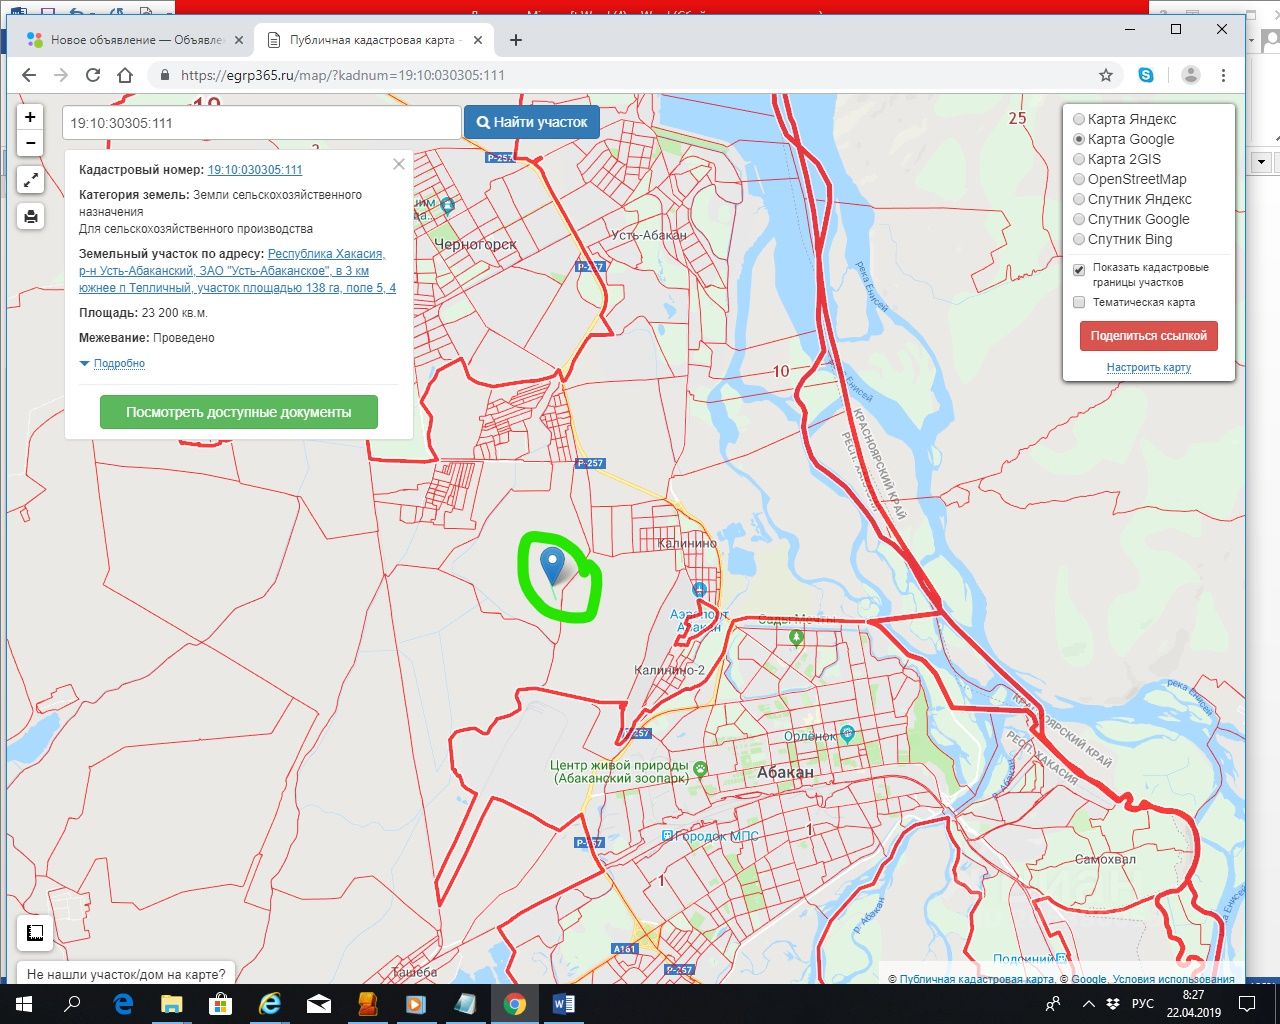Switch to 'Публичная кадастровая карта' tab
The image size is (1280, 1024).
(371, 40)
